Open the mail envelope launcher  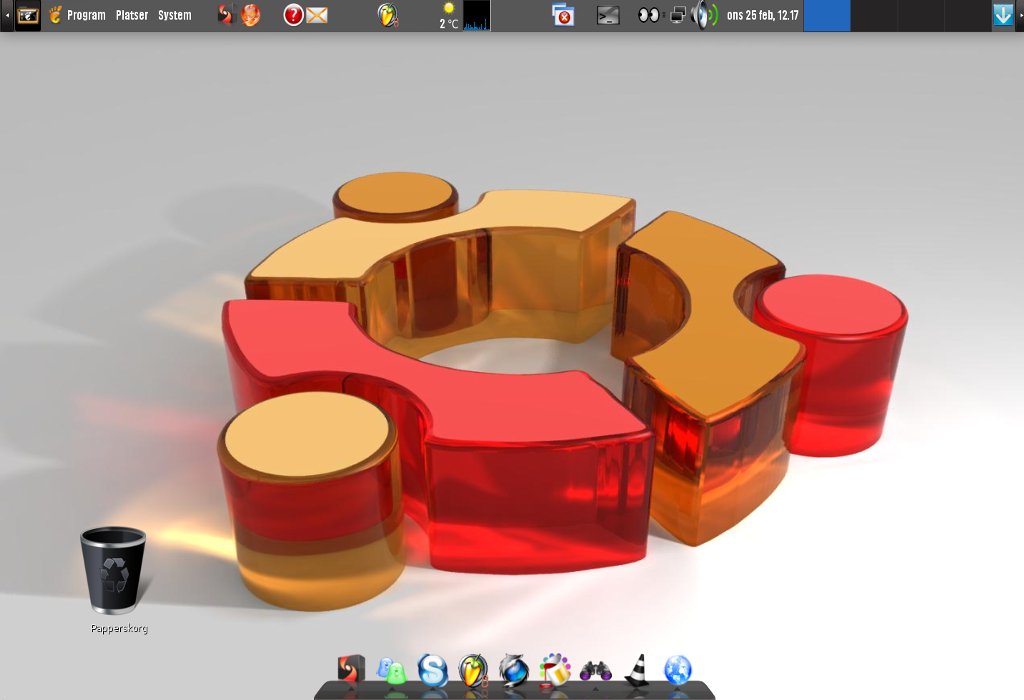[317, 15]
